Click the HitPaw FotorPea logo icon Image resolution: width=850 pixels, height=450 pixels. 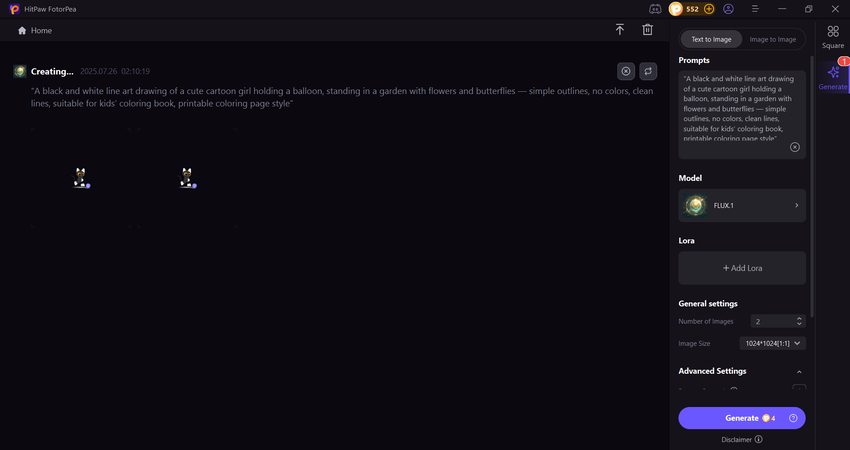click(x=15, y=9)
